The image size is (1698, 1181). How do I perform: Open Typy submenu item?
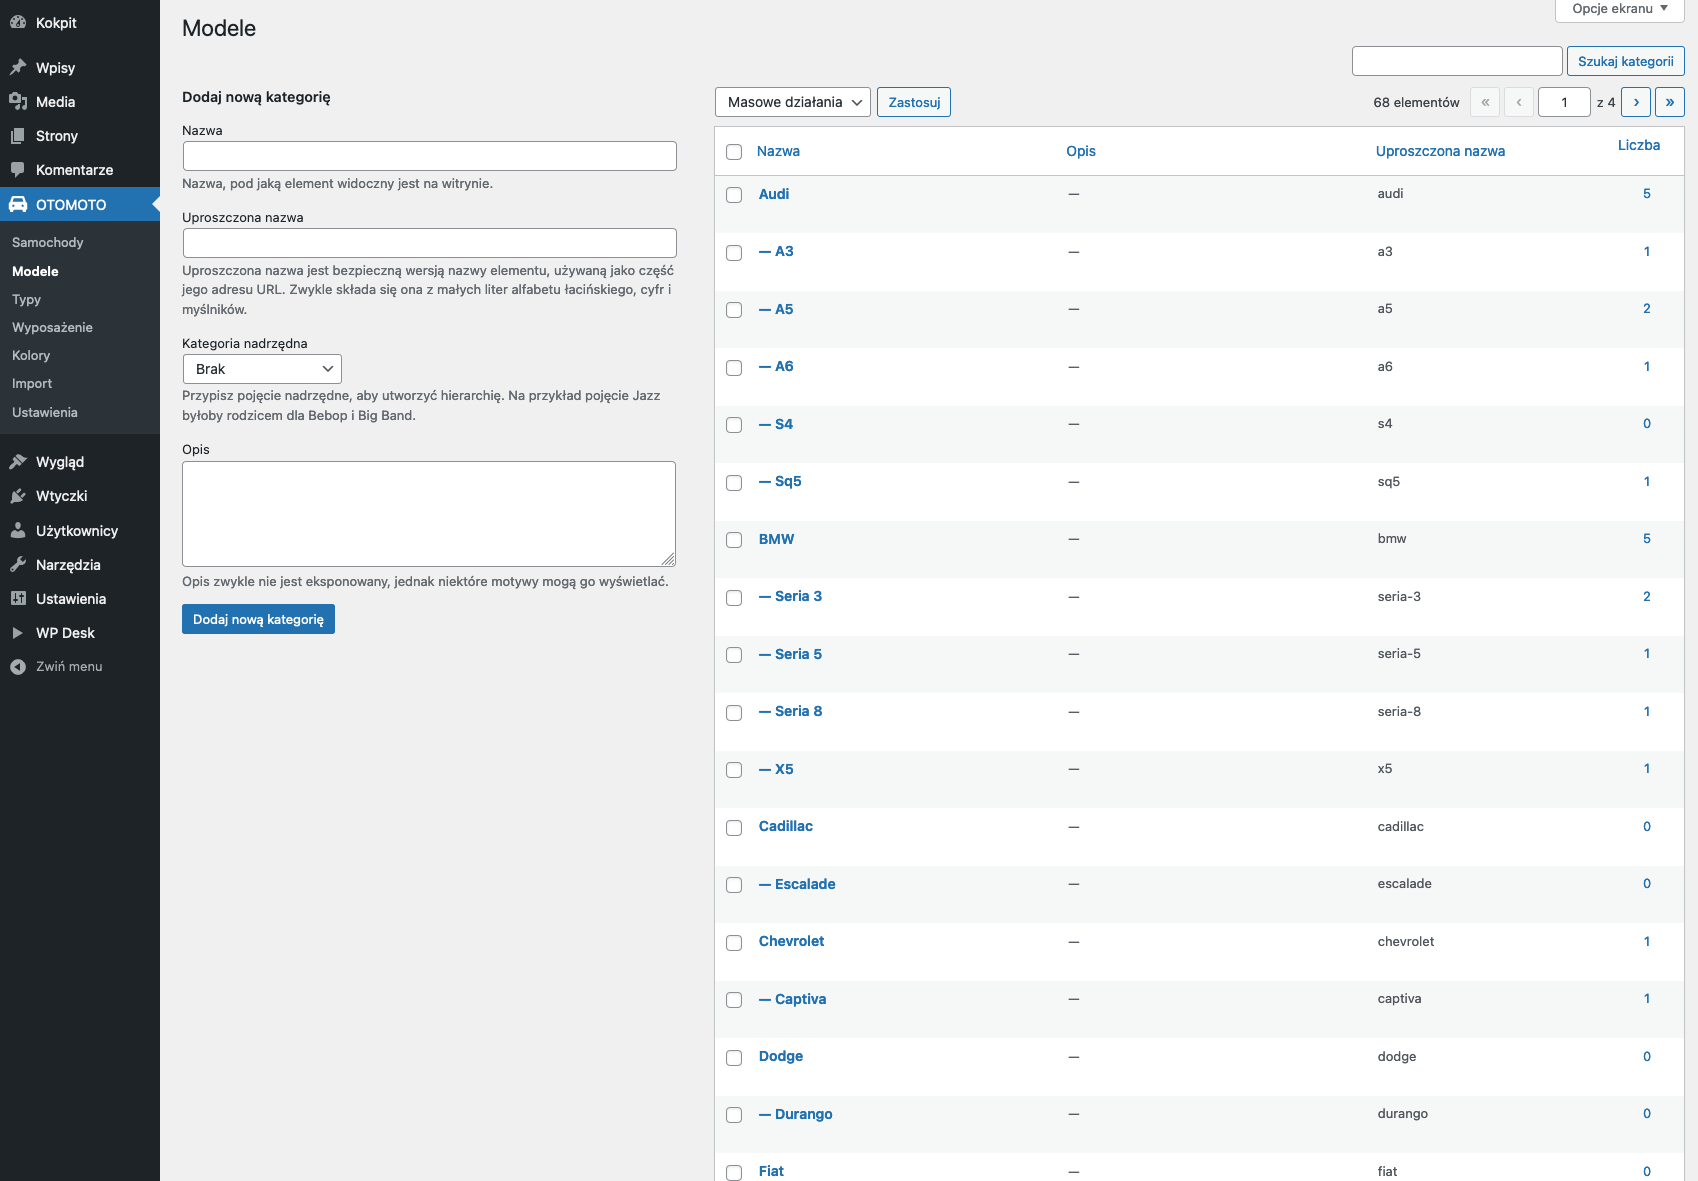[27, 300]
